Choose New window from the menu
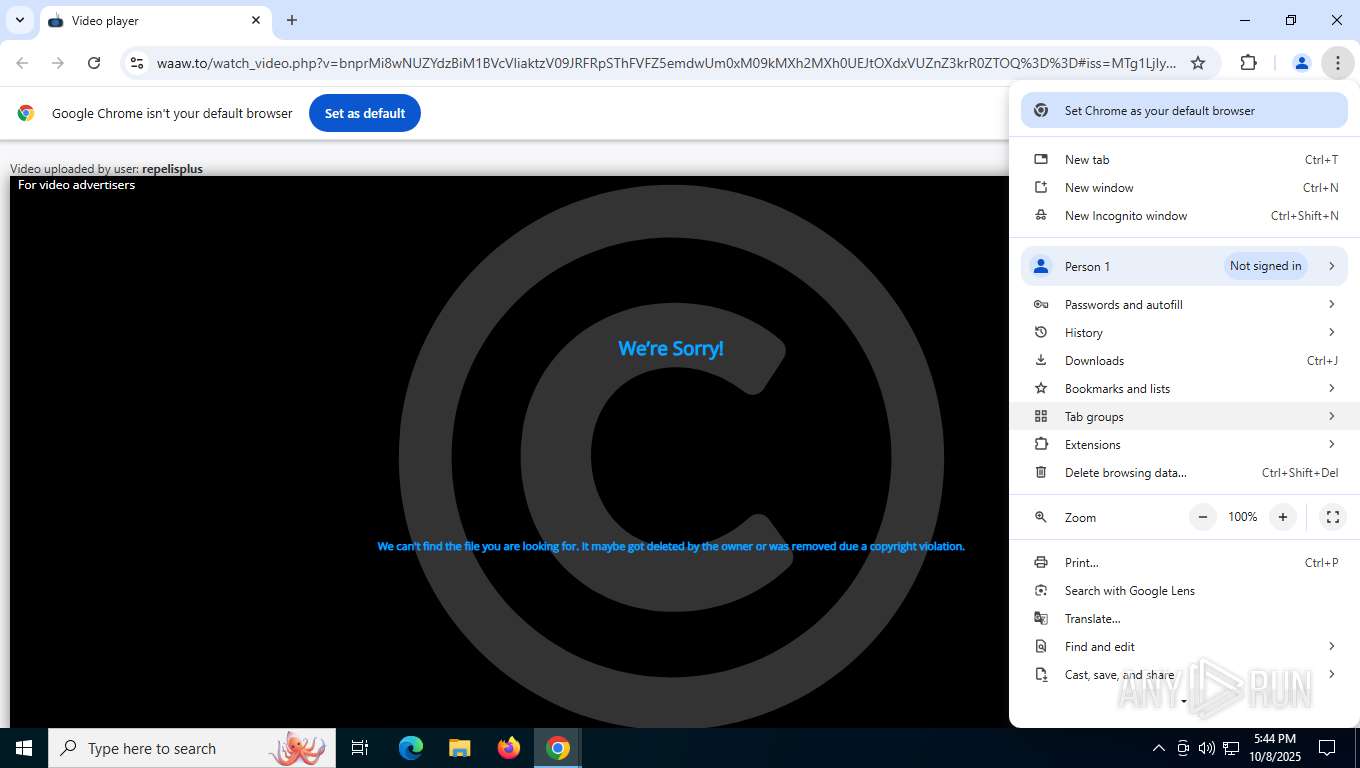Viewport: 1360px width, 768px height. tap(1184, 188)
